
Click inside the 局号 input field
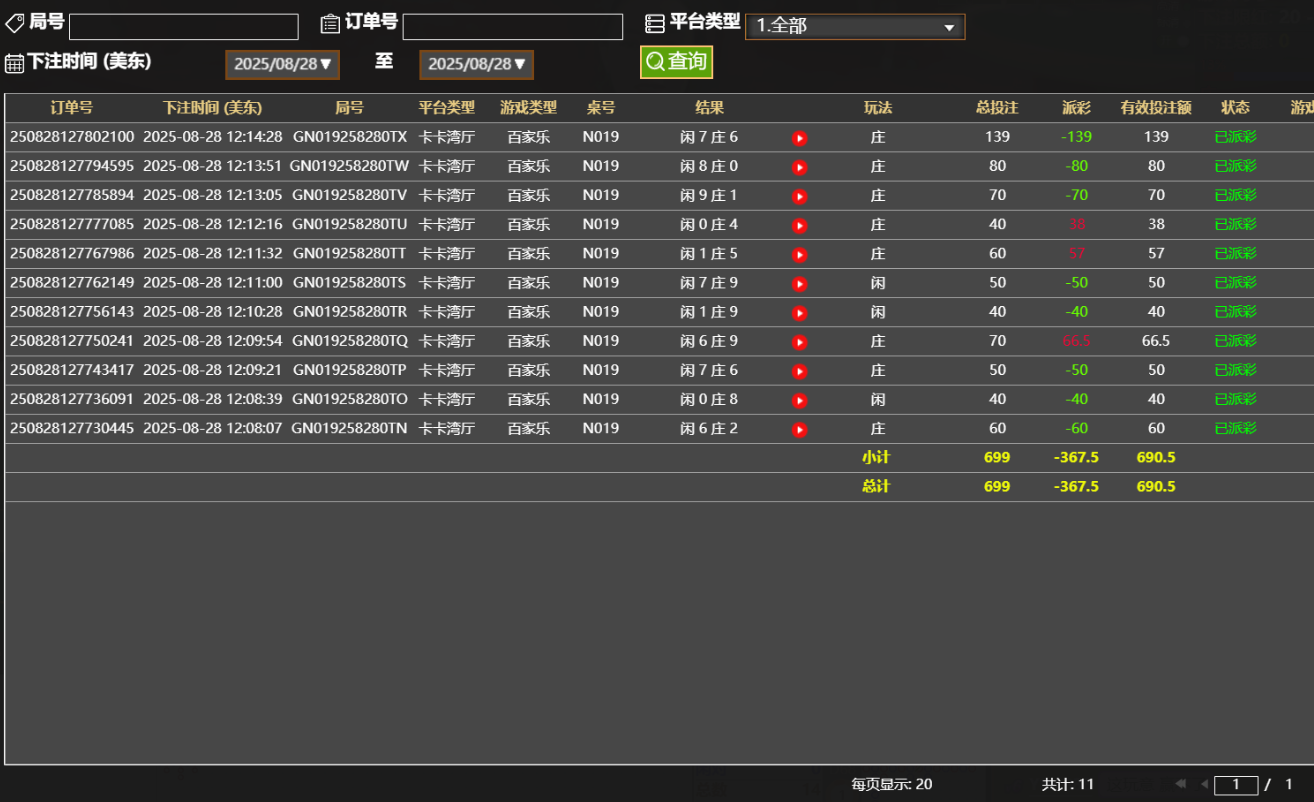pyautogui.click(x=184, y=26)
